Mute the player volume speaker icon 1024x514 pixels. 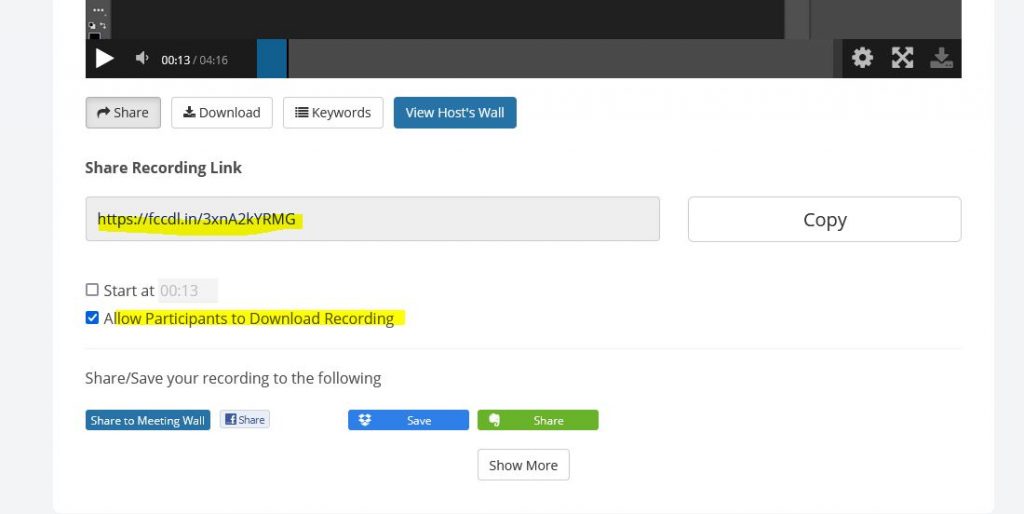pyautogui.click(x=142, y=58)
